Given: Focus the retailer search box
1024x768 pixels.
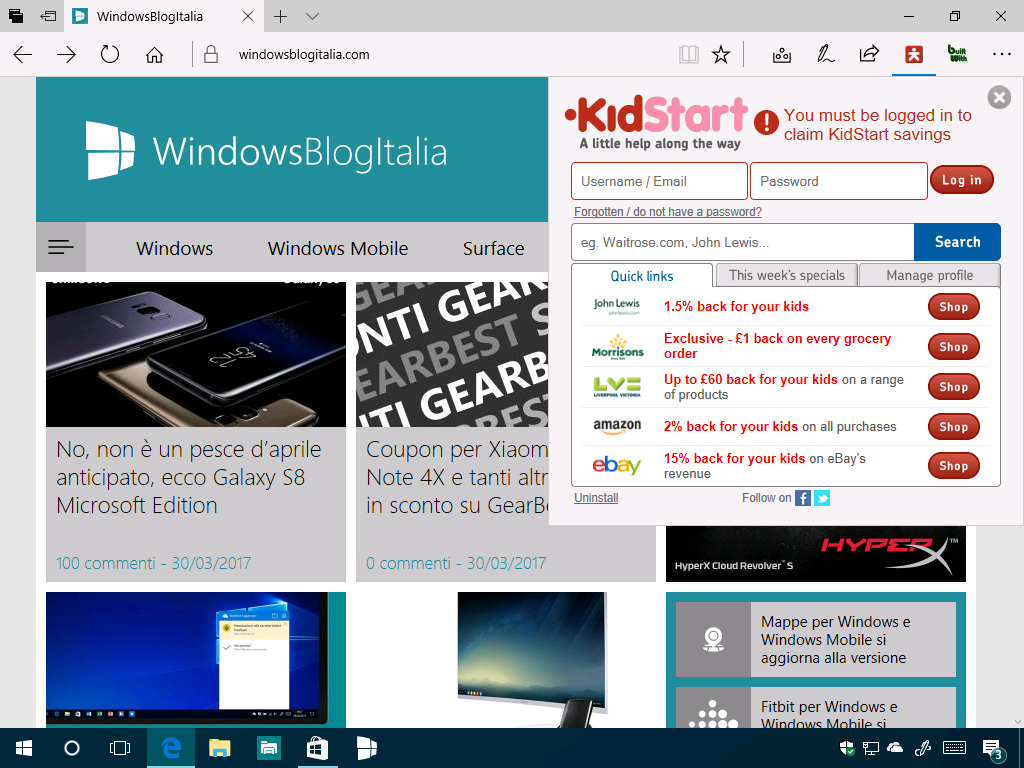Looking at the screenshot, I should coord(743,242).
